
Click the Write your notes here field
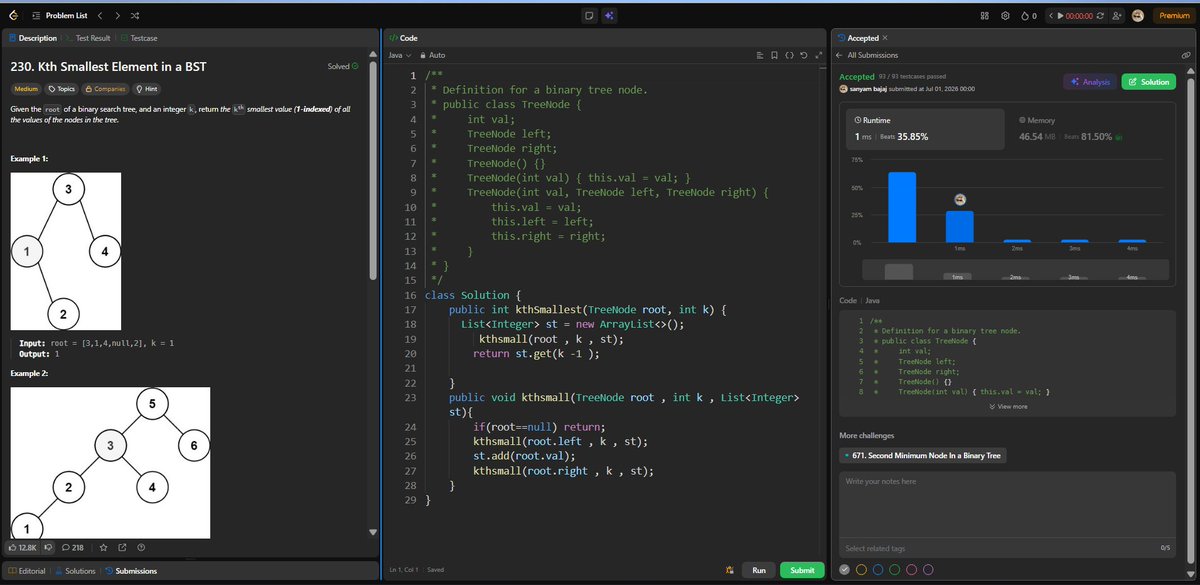1007,505
